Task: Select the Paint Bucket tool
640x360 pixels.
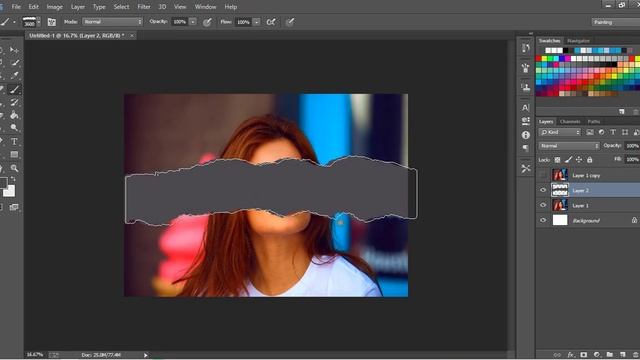Action: point(15,115)
